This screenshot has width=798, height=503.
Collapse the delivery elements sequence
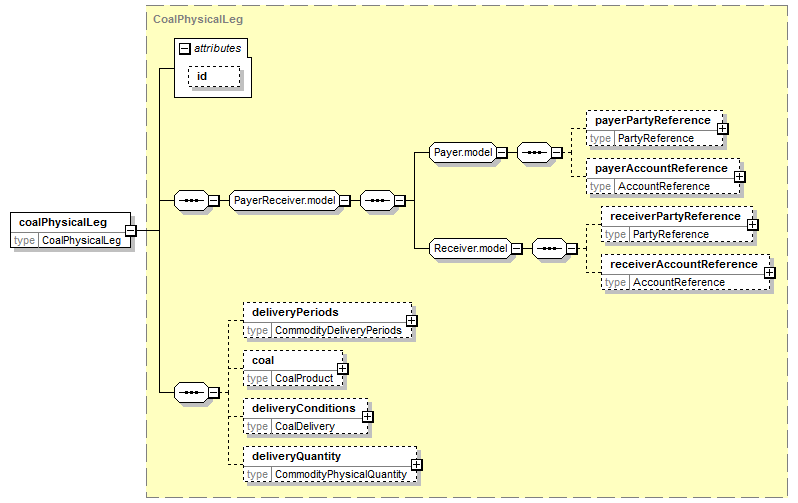[x=214, y=393]
